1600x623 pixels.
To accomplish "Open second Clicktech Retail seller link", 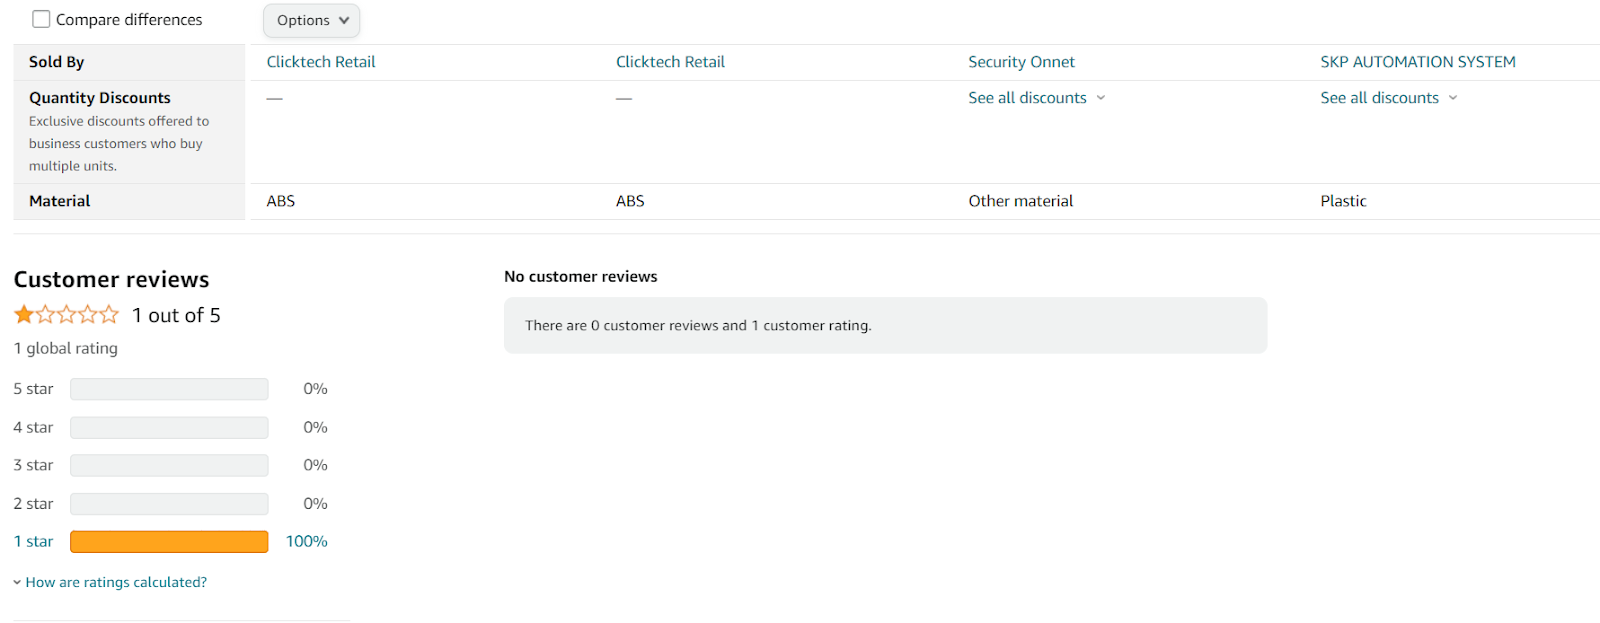I will click(x=670, y=62).
